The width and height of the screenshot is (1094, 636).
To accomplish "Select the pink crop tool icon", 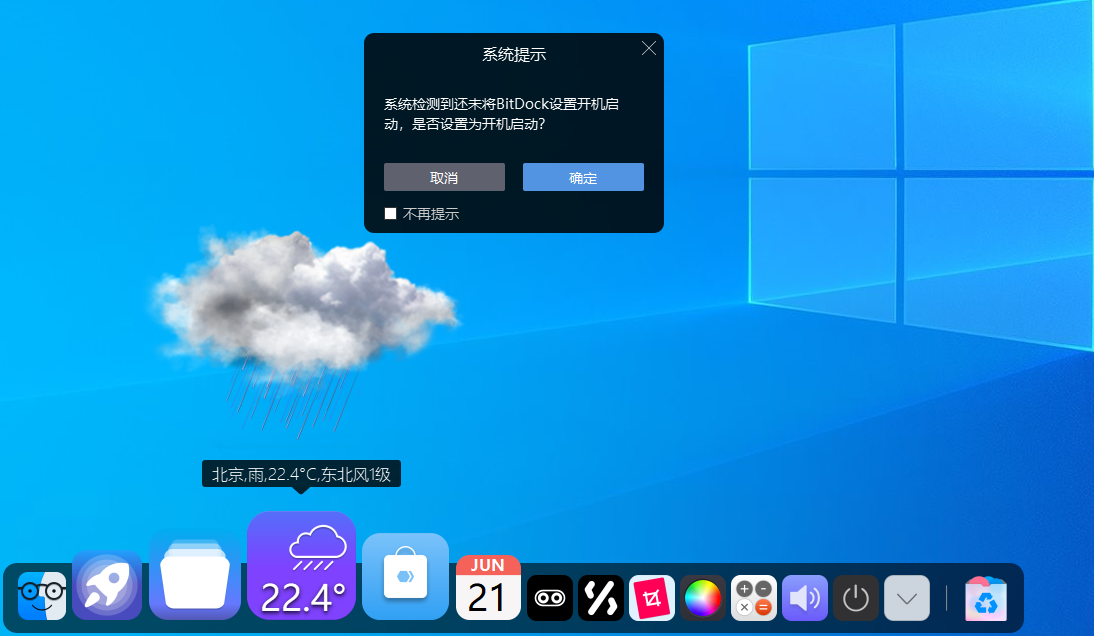I will [651, 597].
